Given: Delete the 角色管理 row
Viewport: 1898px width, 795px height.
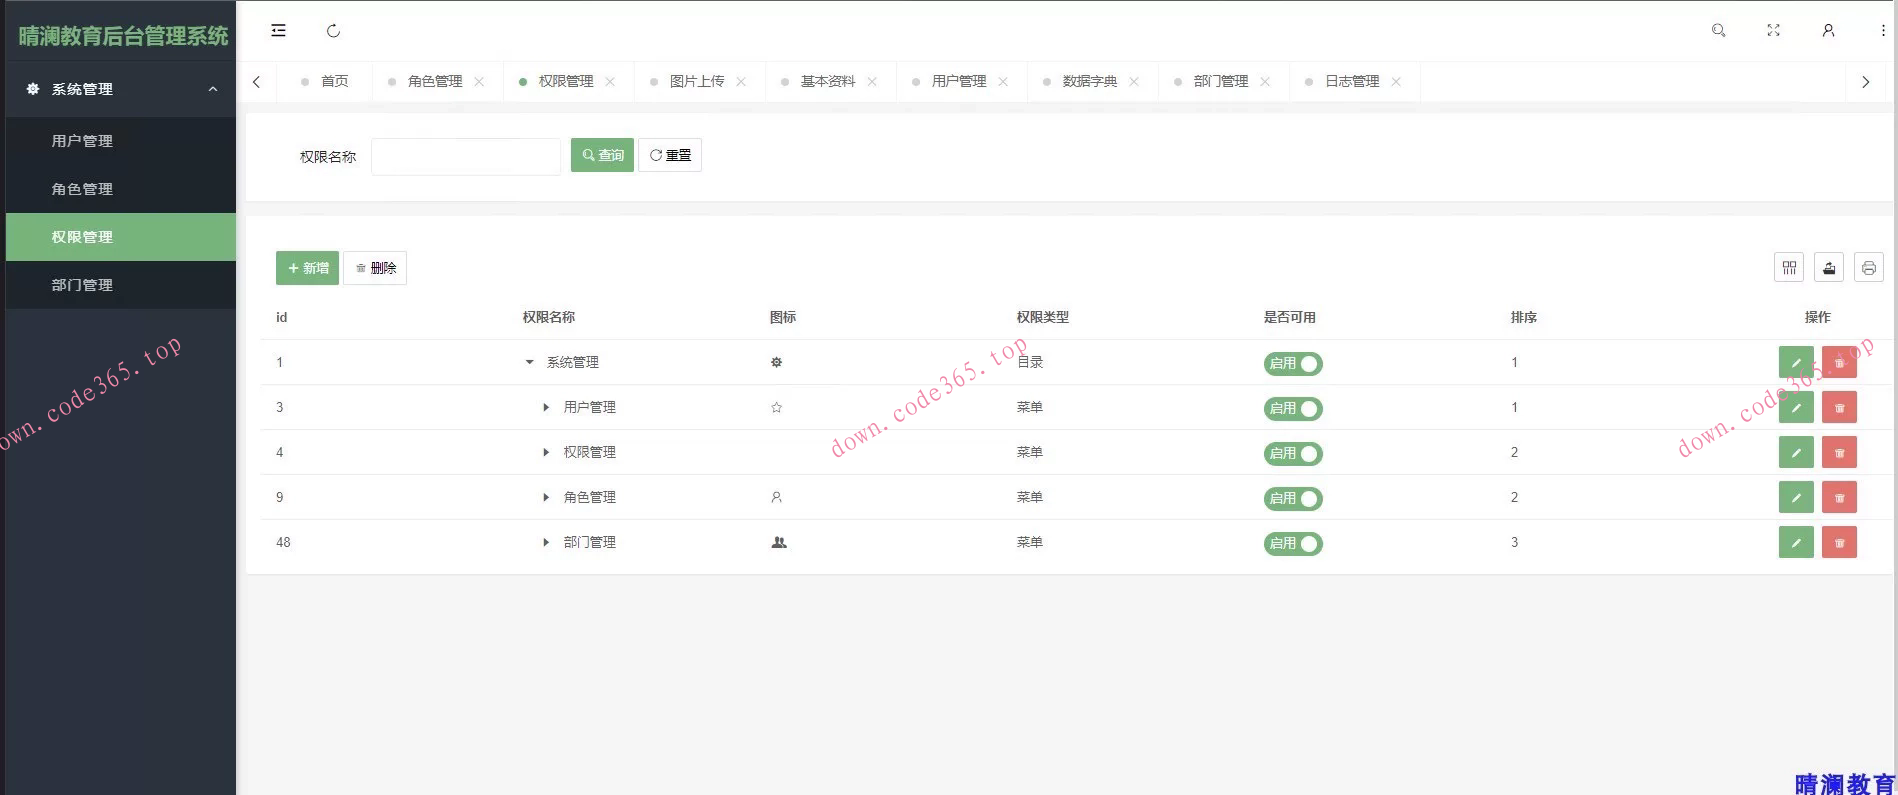Looking at the screenshot, I should [x=1839, y=498].
